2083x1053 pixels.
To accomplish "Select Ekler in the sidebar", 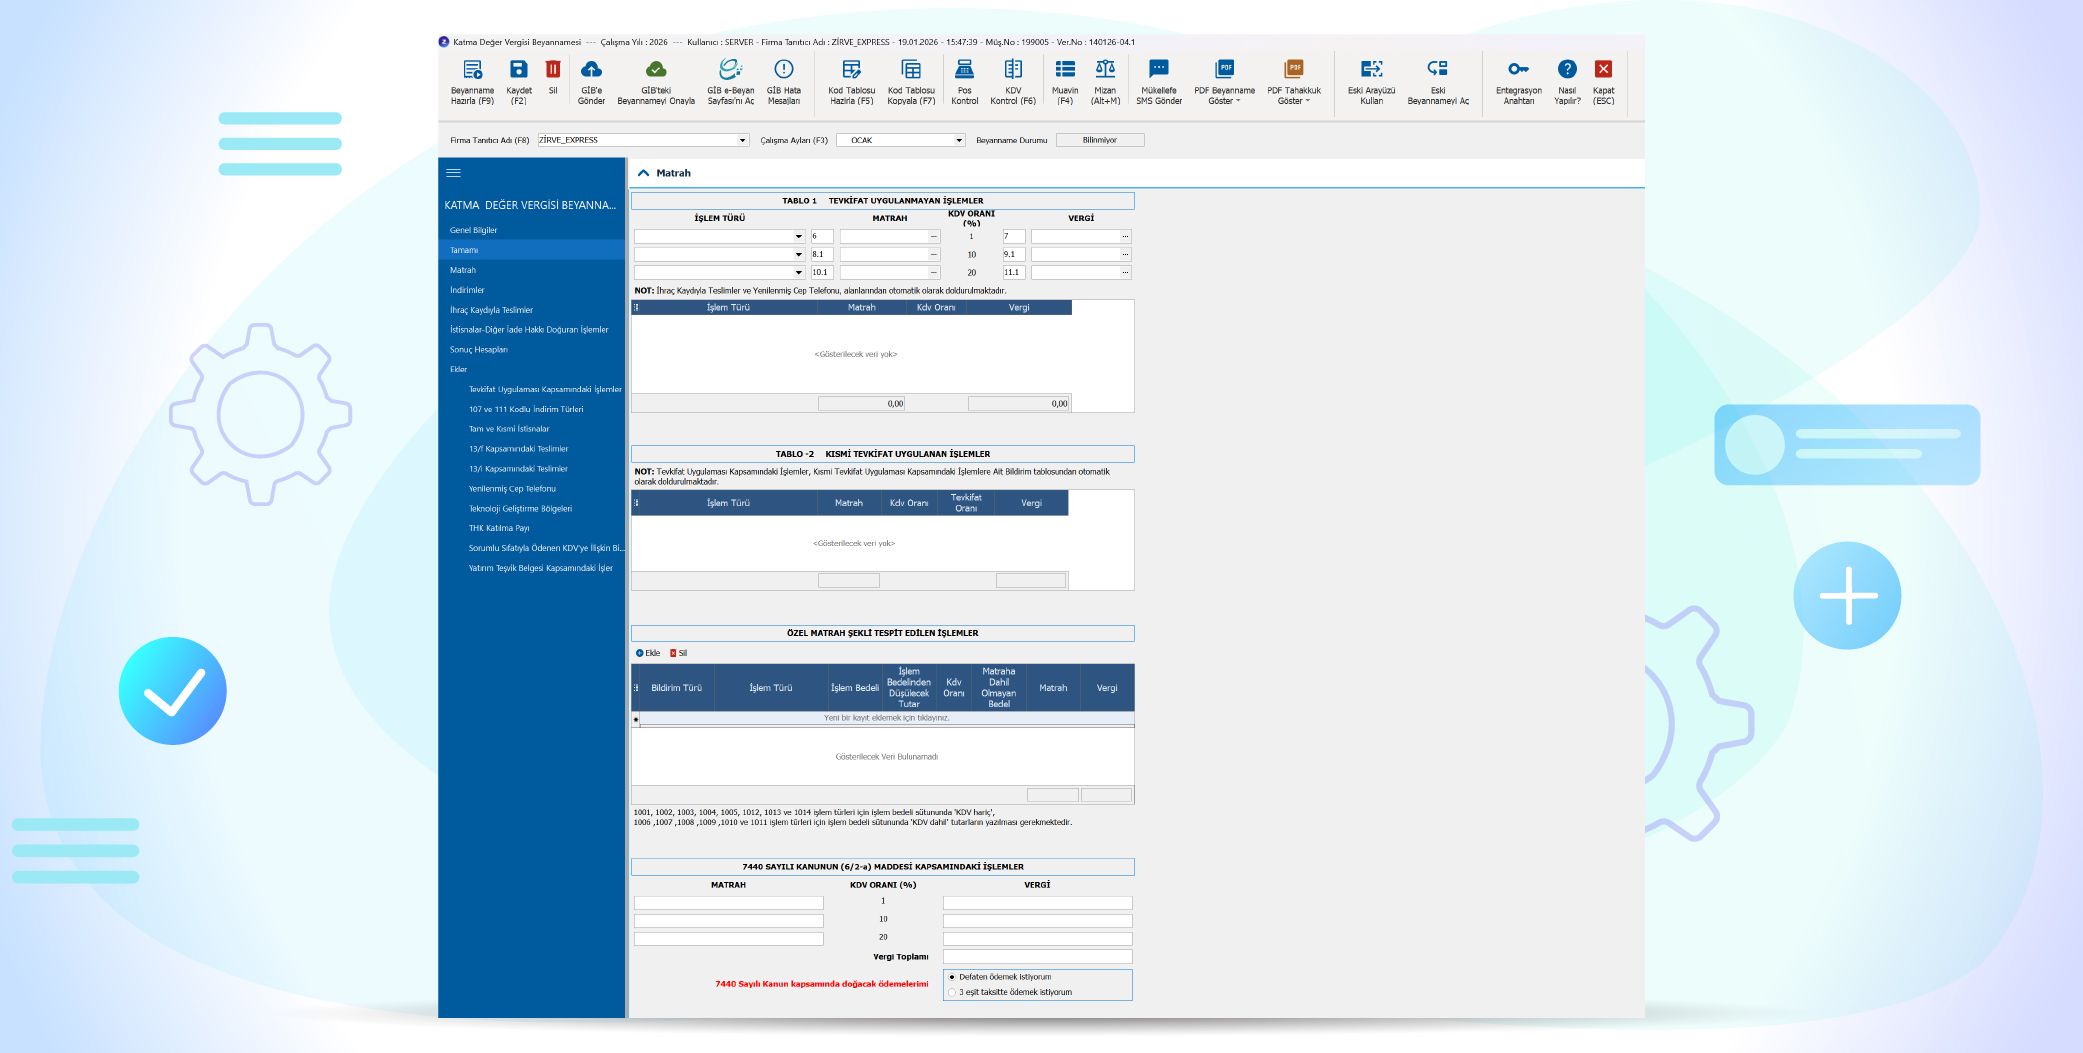I will (459, 369).
